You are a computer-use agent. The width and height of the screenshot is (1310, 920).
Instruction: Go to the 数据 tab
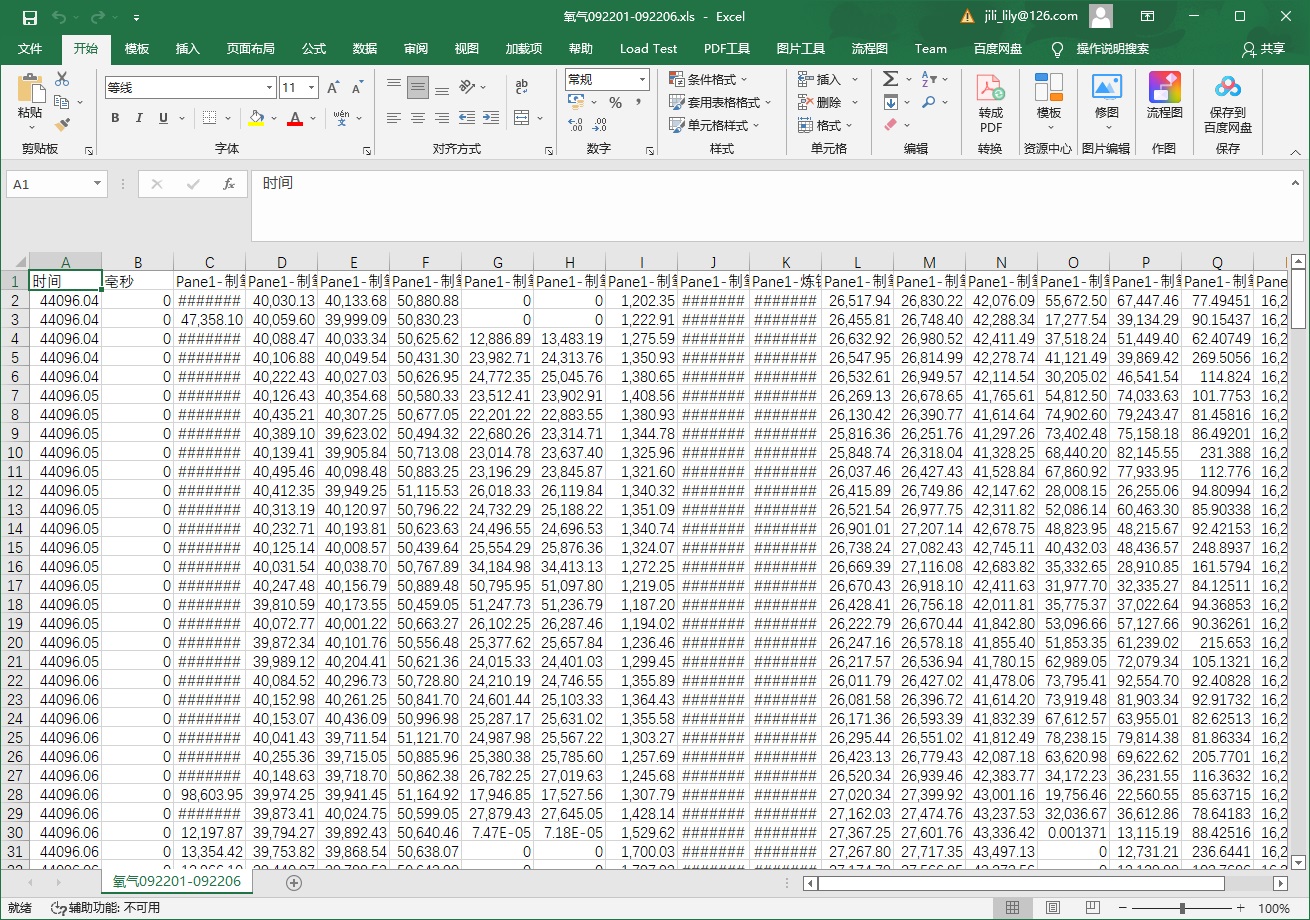point(365,48)
